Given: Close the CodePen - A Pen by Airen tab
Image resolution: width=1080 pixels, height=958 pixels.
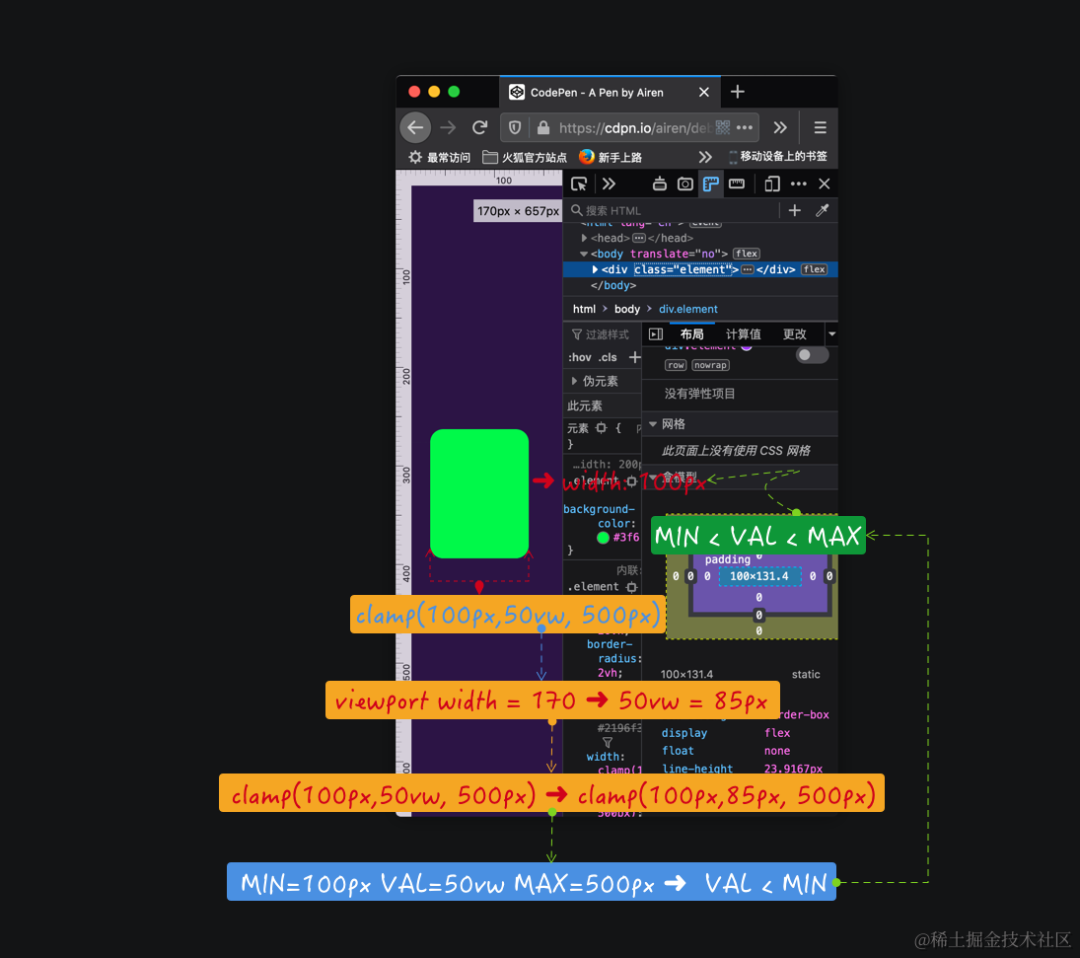Looking at the screenshot, I should point(703,92).
